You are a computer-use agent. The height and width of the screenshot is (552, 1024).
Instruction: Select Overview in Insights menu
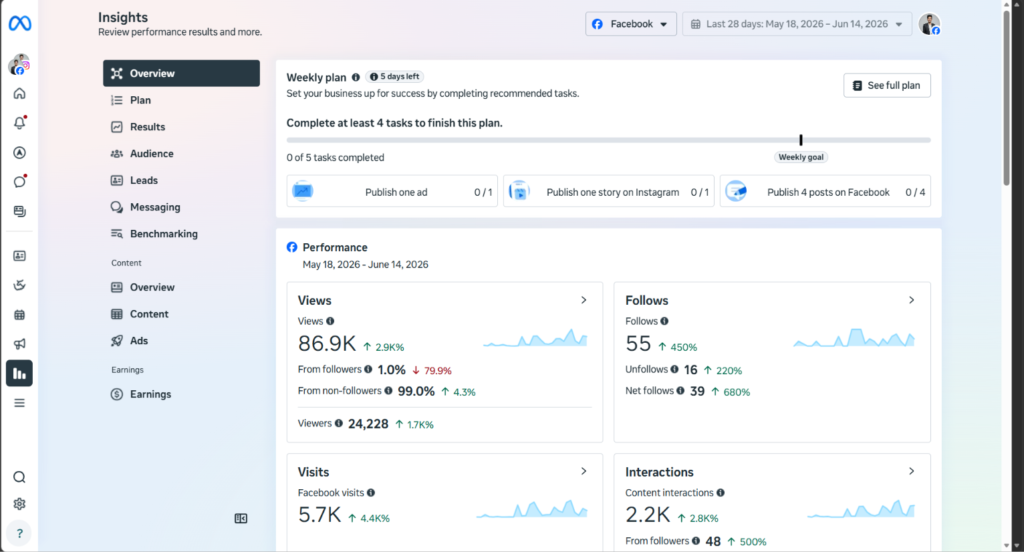(x=182, y=73)
